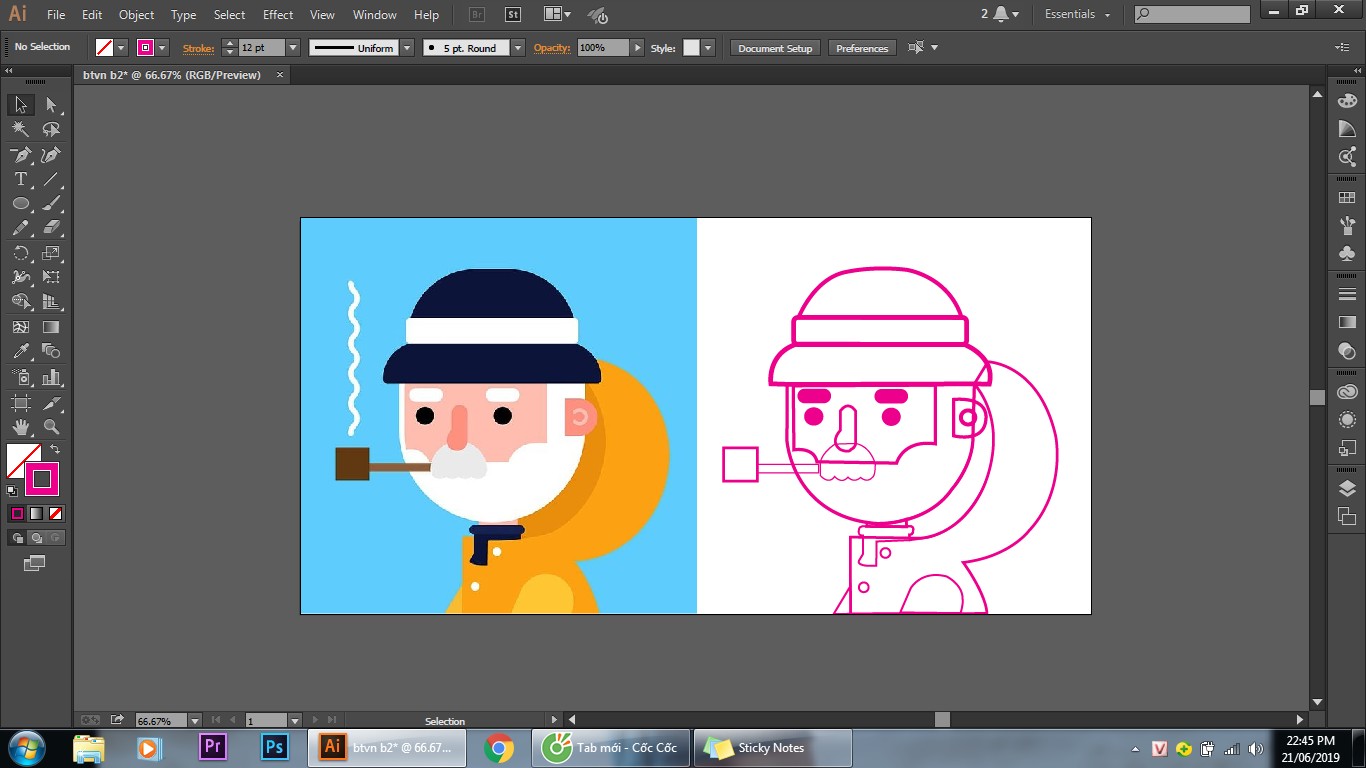This screenshot has width=1366, height=768.
Task: Switch to Draw Normal mode
Action: 17,538
